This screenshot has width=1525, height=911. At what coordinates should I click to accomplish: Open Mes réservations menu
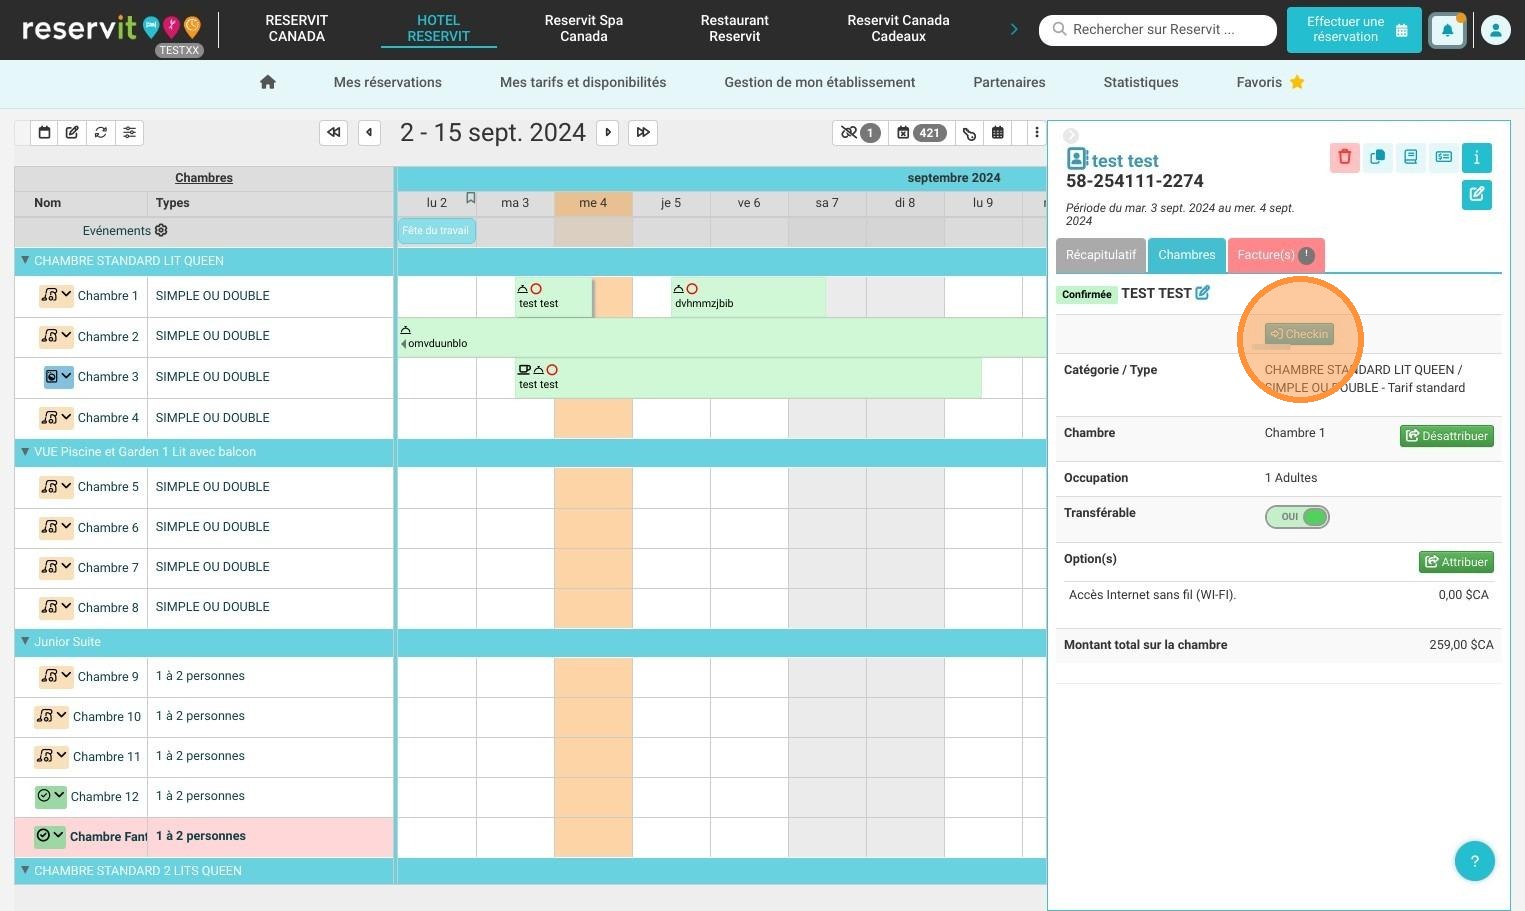tap(388, 82)
